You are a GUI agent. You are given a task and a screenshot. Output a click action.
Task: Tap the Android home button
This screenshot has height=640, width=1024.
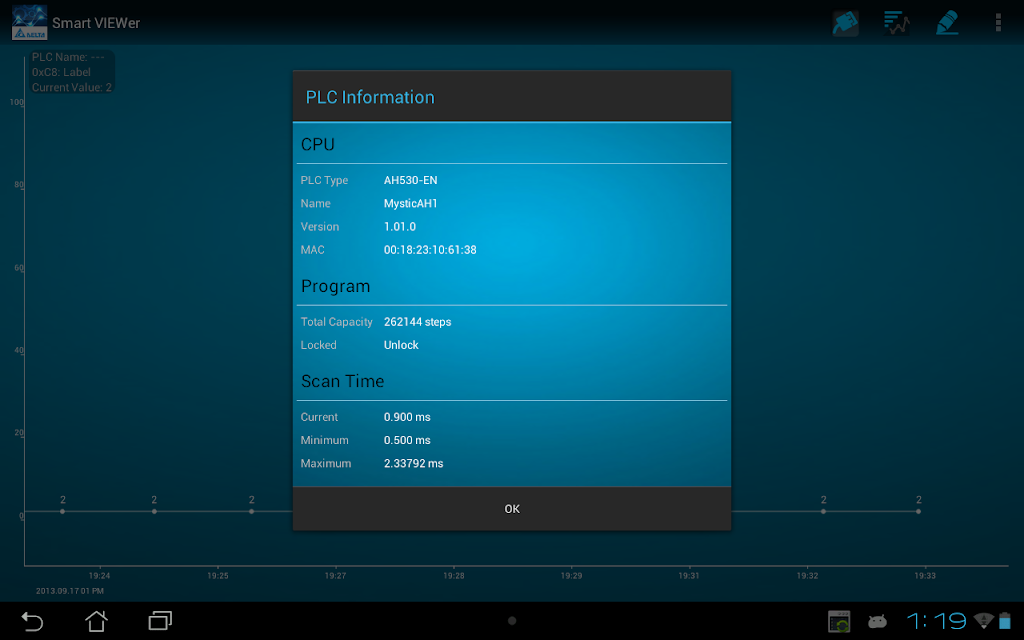pos(96,621)
